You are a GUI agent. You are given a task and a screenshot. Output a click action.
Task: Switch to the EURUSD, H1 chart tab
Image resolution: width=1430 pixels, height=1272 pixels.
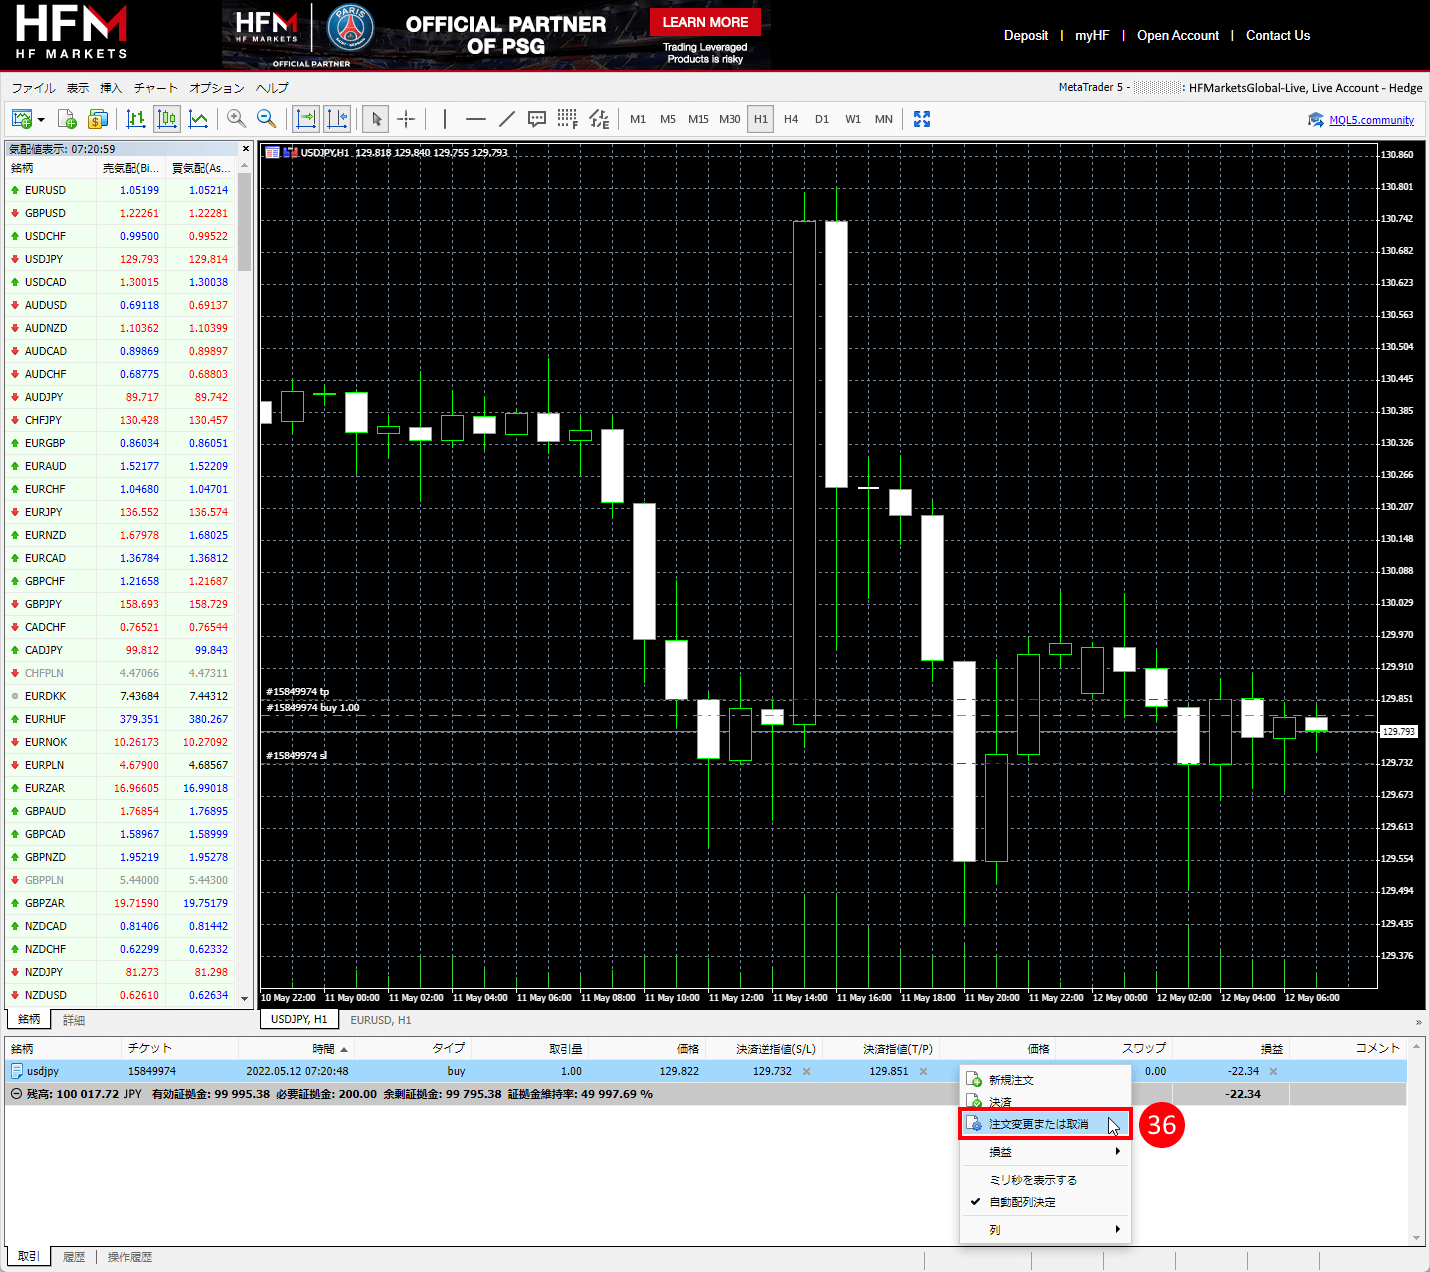coord(380,1020)
